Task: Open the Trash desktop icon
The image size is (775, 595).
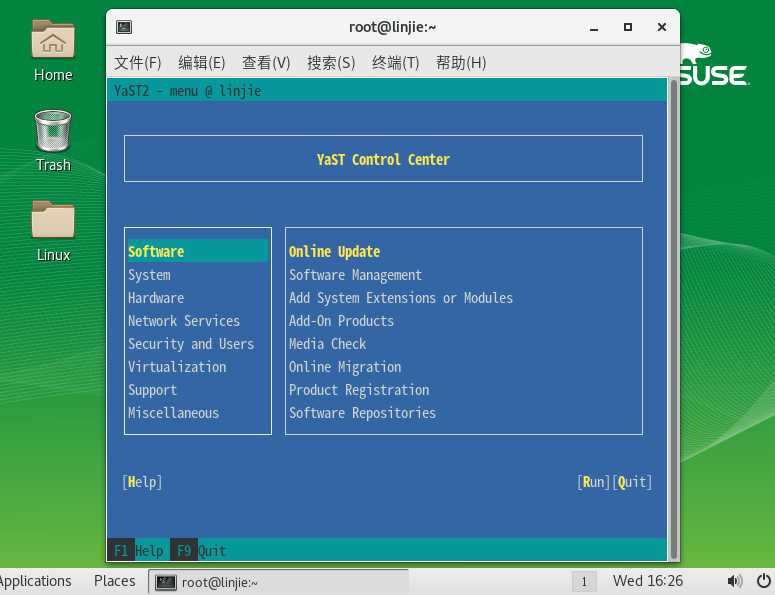Action: coord(53,141)
